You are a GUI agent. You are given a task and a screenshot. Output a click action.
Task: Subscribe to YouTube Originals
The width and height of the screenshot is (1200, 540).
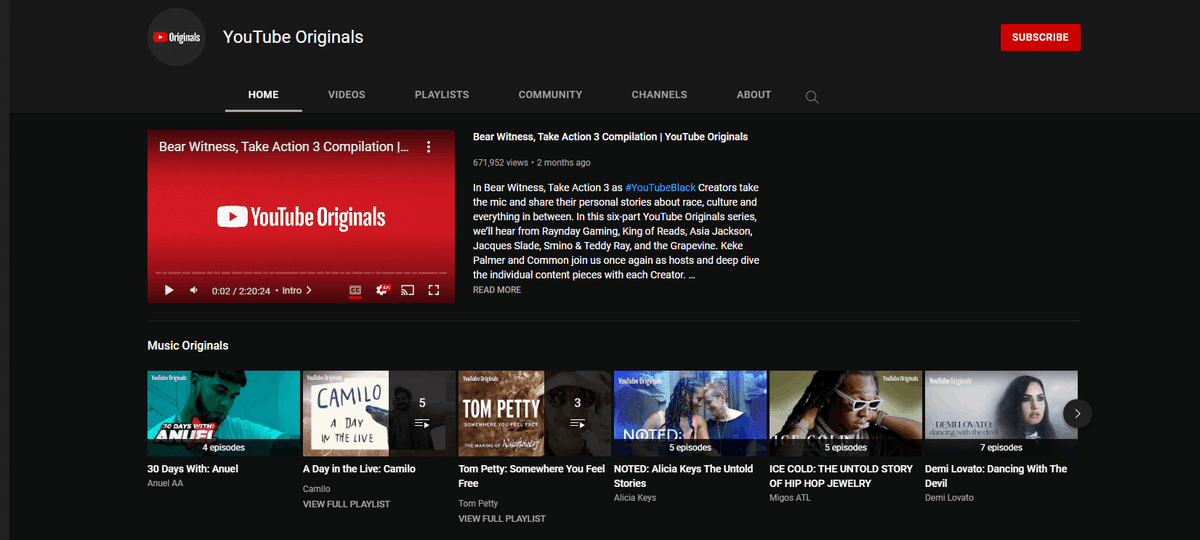(1040, 37)
